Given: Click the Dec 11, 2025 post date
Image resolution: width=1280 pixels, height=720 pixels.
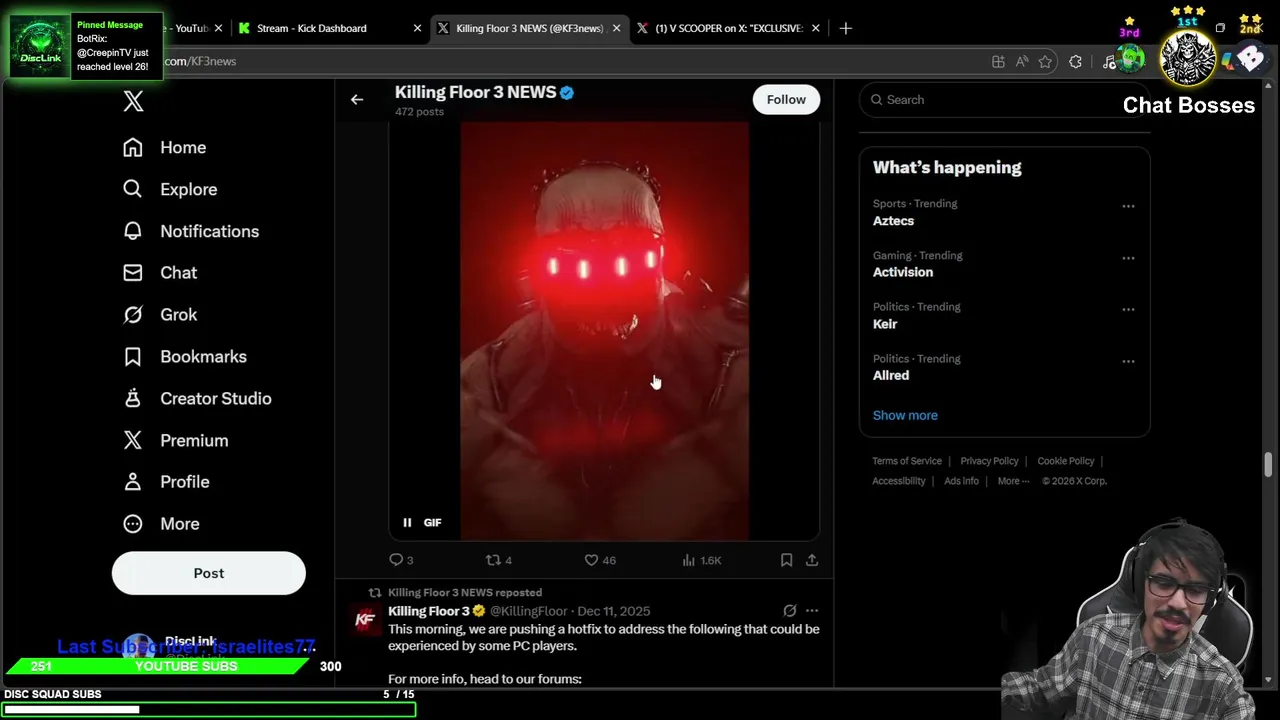Looking at the screenshot, I should pos(614,611).
